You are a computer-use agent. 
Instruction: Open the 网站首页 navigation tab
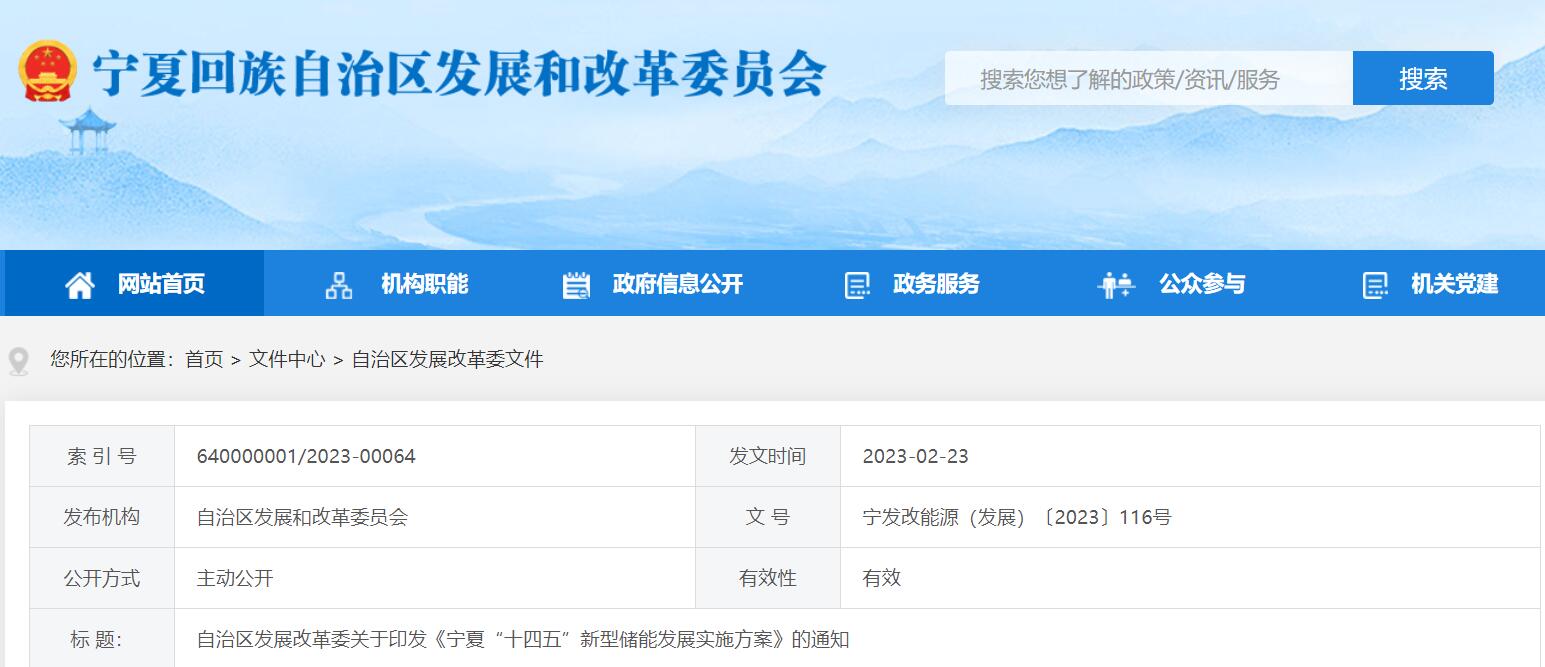tap(161, 284)
